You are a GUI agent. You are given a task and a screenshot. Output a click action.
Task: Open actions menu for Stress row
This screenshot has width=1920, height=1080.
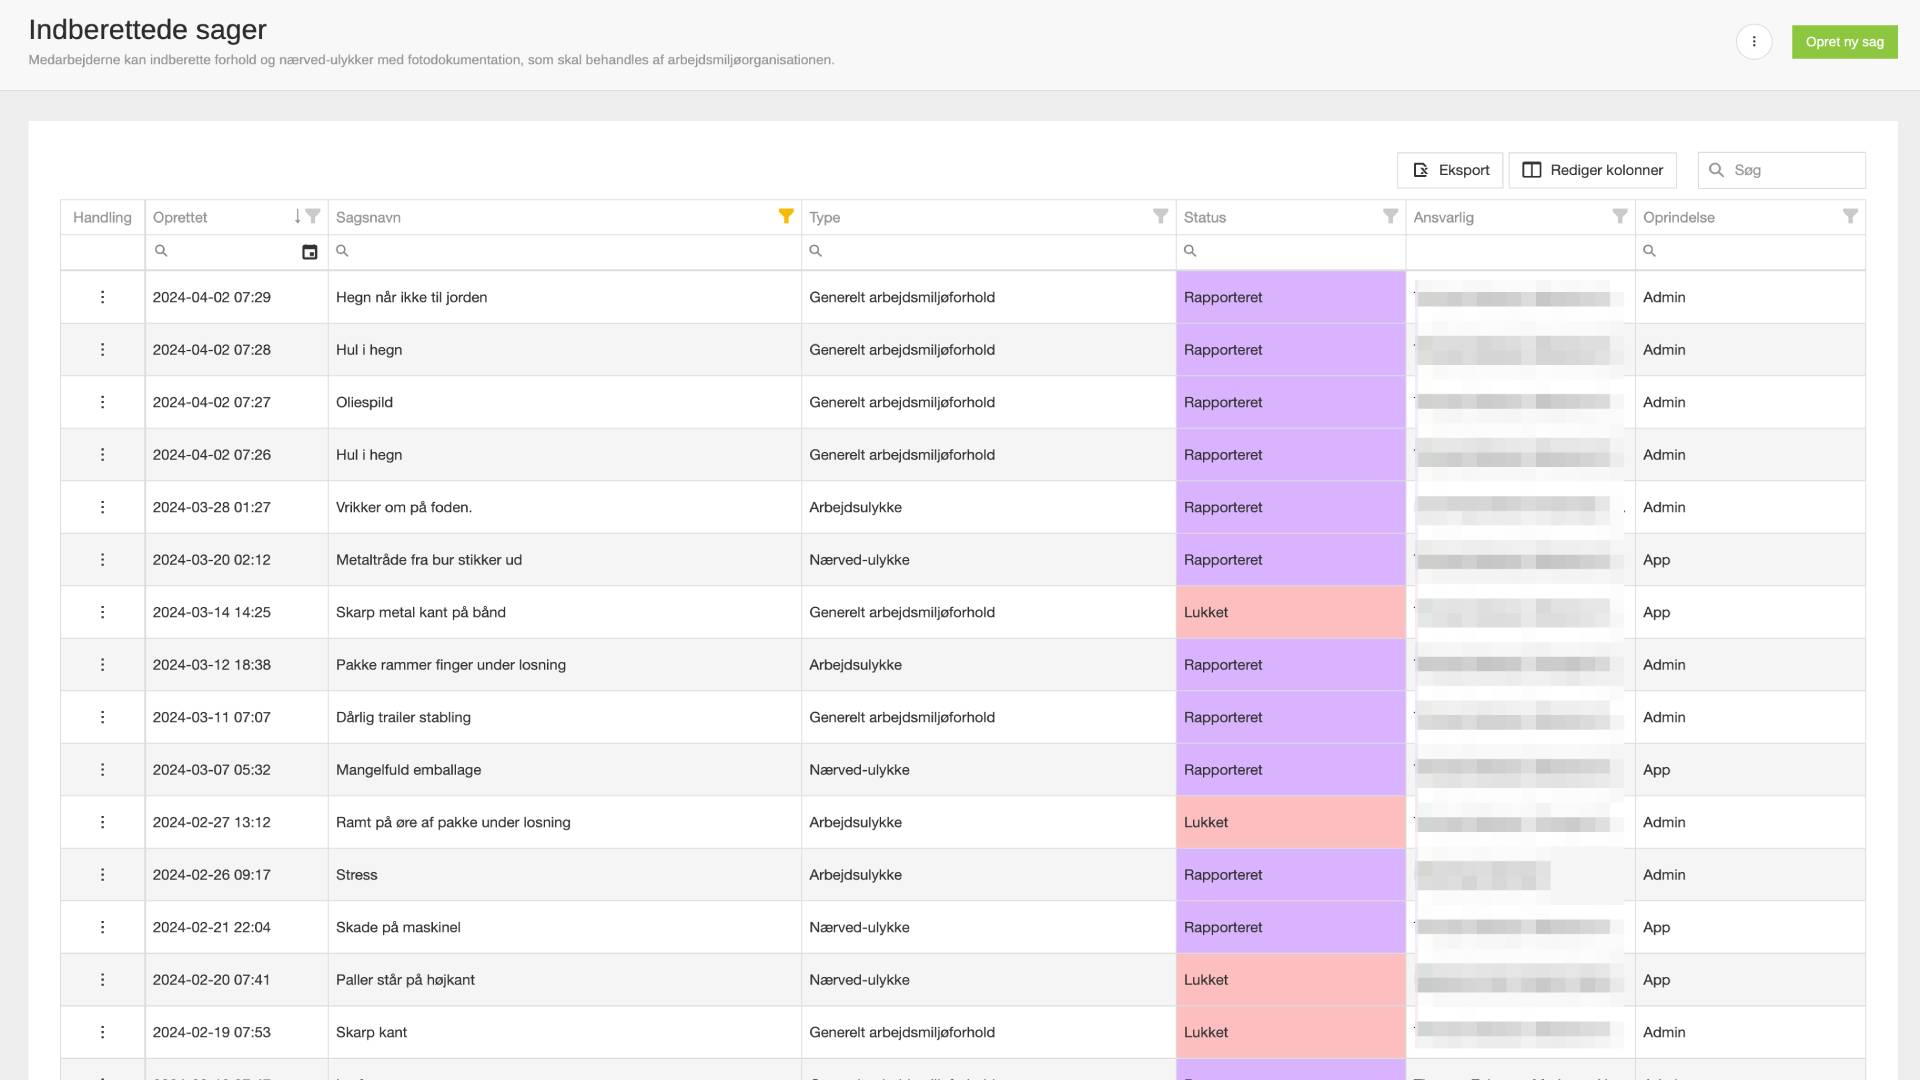pyautogui.click(x=102, y=875)
